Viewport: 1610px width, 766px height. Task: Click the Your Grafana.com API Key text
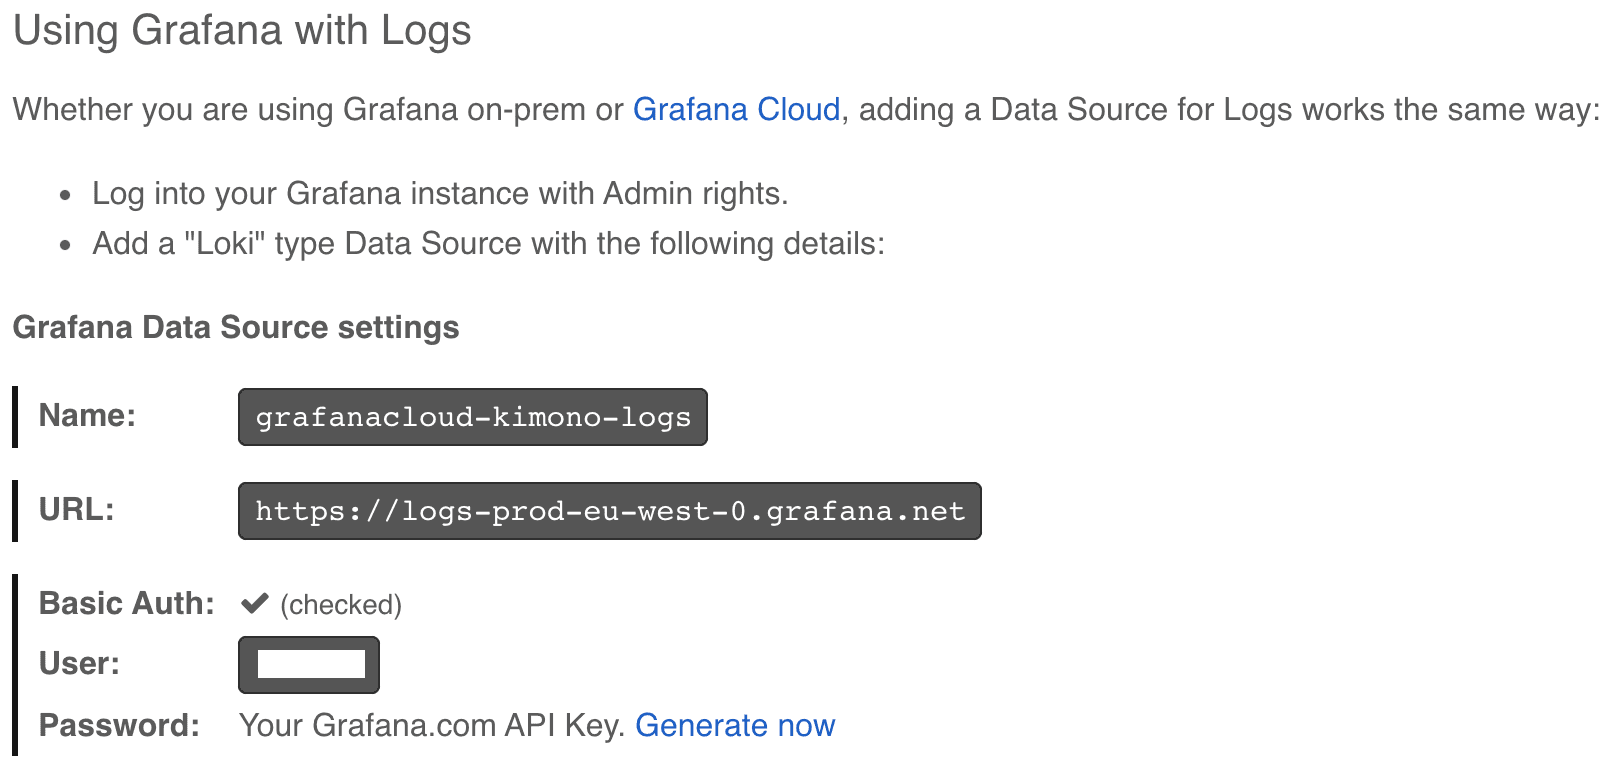click(x=432, y=725)
